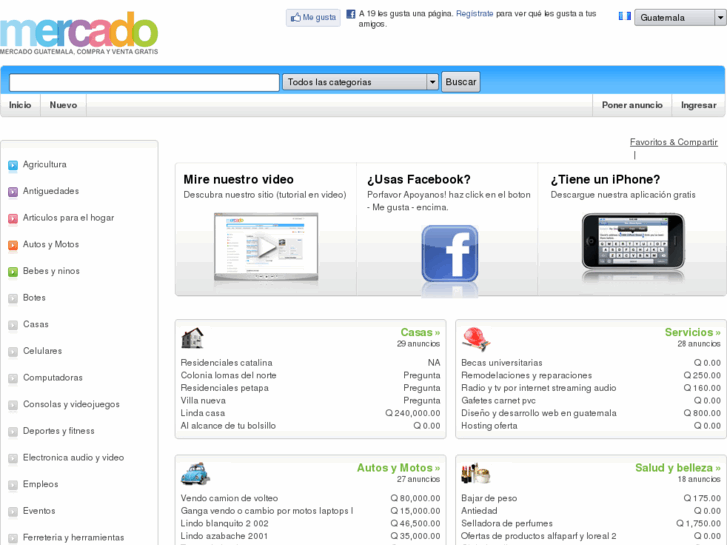The image size is (727, 545).
Task: Open the Vendo camion de volteo listing
Action: pyautogui.click(x=229, y=498)
